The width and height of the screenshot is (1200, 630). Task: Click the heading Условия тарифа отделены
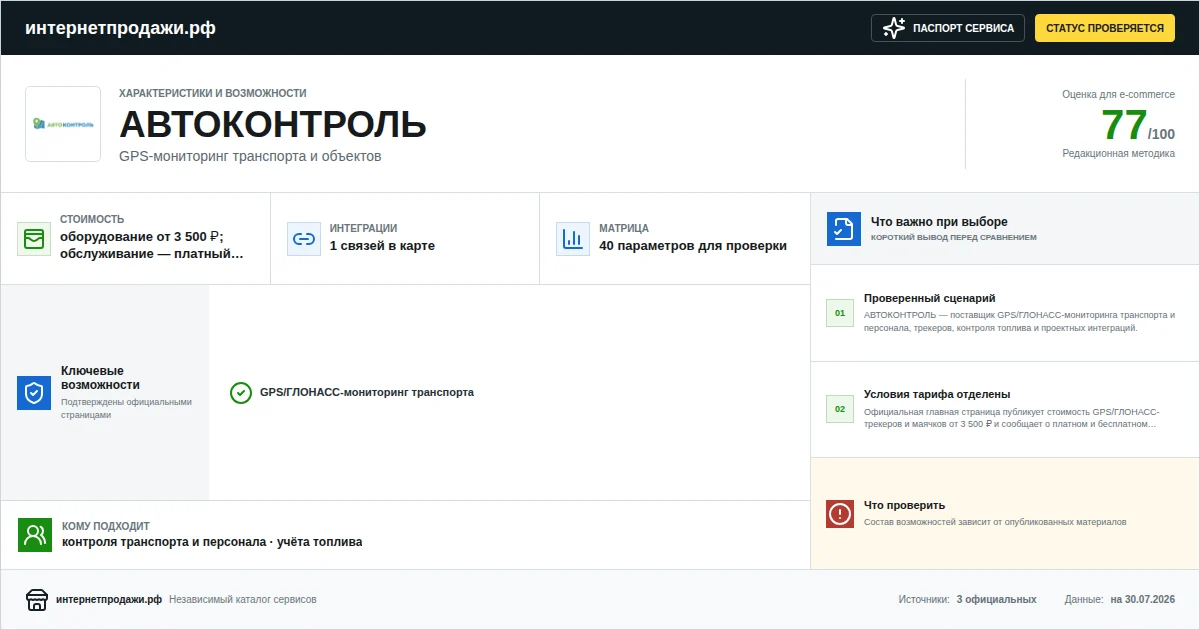pos(937,394)
